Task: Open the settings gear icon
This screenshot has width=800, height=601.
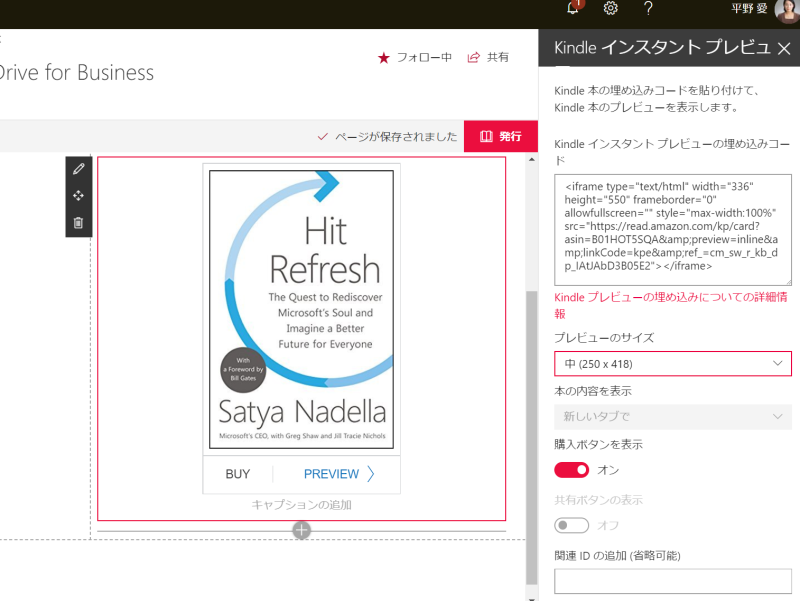Action: pyautogui.click(x=611, y=8)
